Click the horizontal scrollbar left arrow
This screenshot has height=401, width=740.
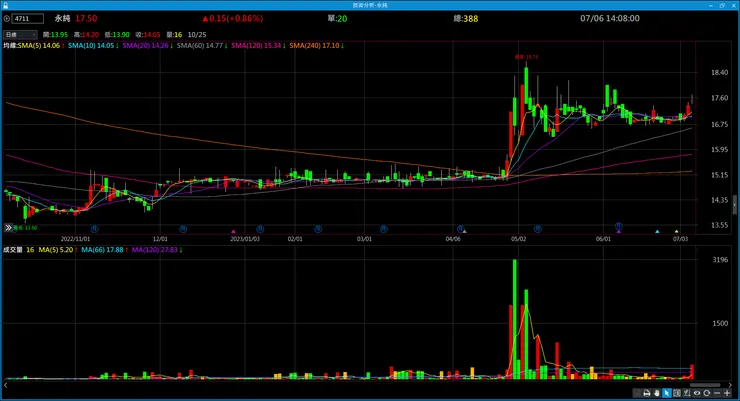point(6,385)
